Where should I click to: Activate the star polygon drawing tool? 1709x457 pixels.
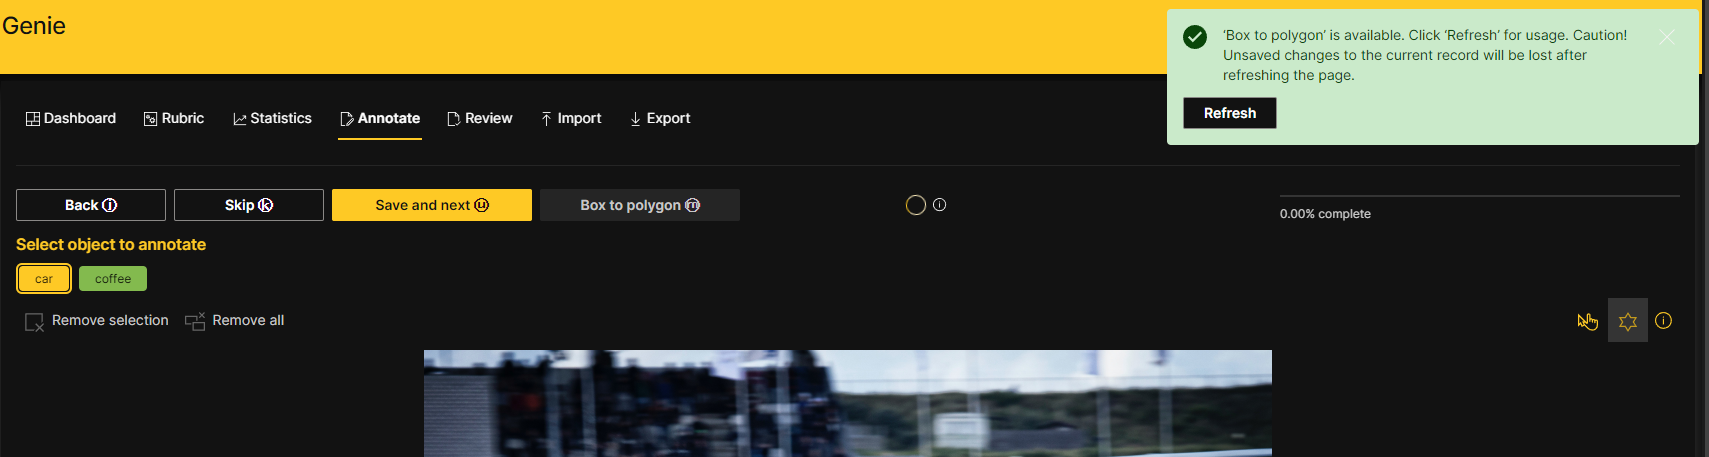[1628, 321]
